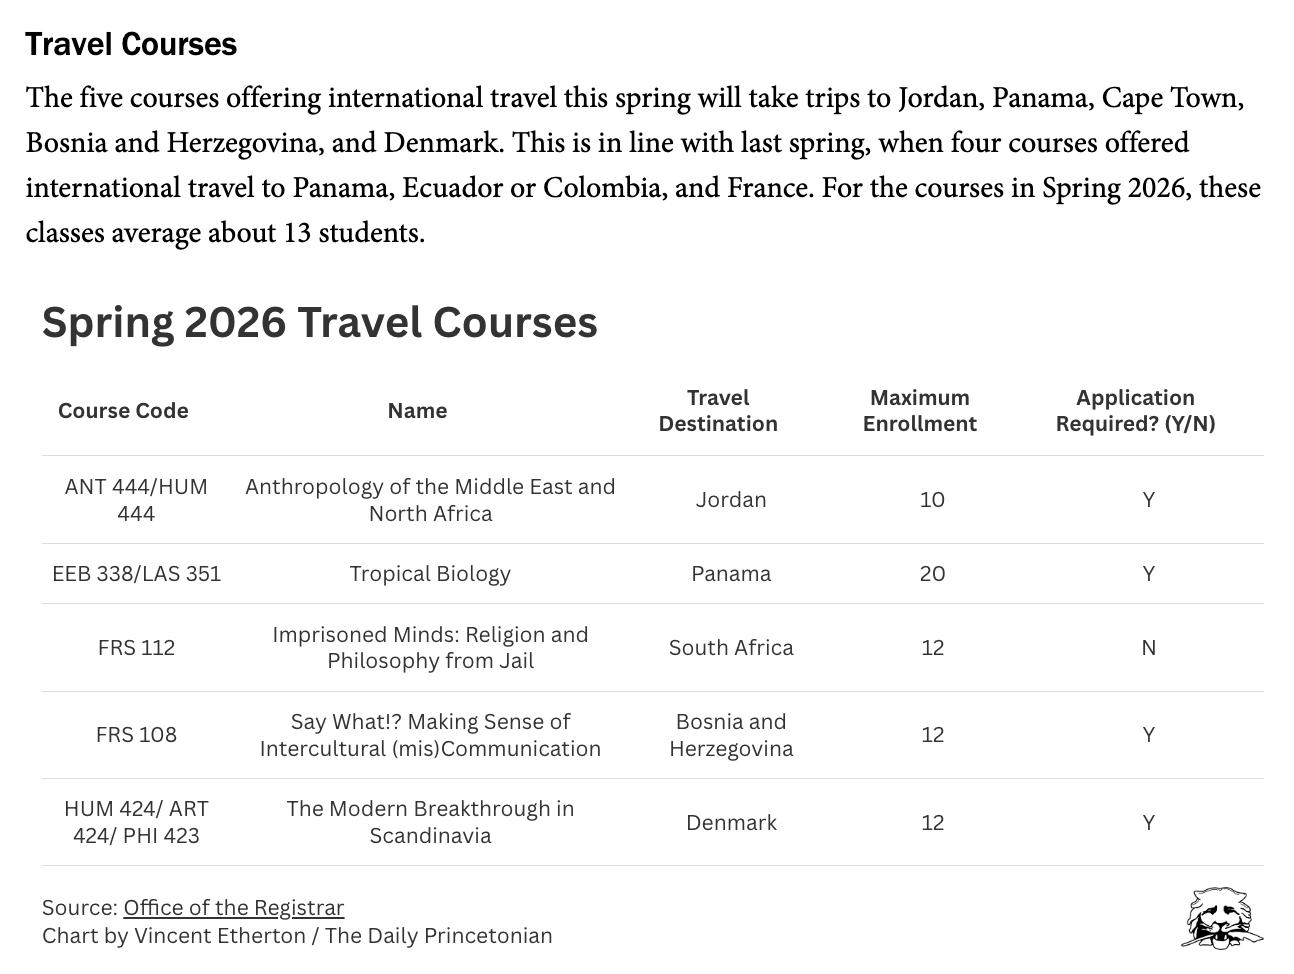Click the Name column header
The image size is (1294, 974).
(417, 410)
